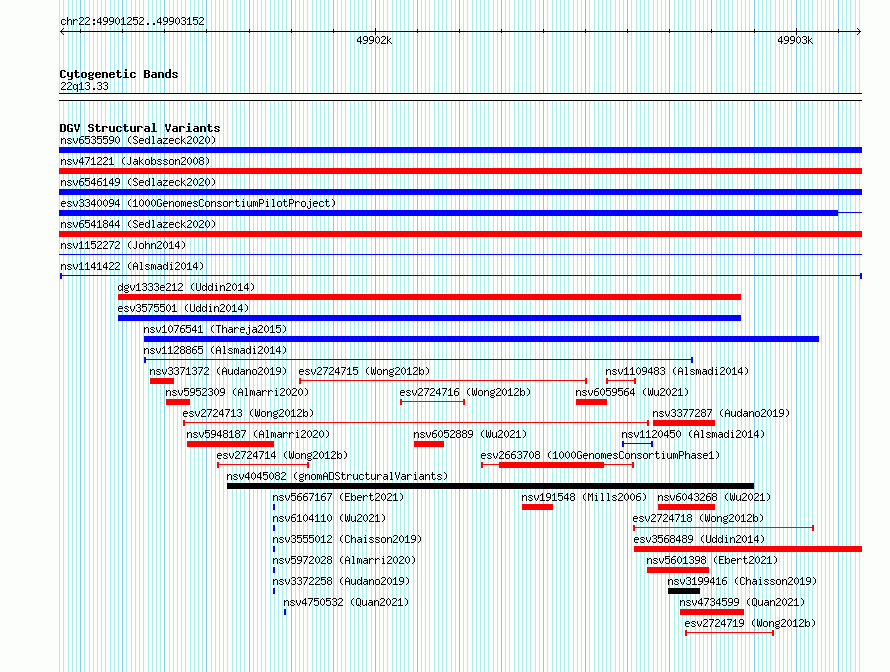Open nsv6104110 (Wu2021) label
The image size is (890, 672).
point(329,518)
